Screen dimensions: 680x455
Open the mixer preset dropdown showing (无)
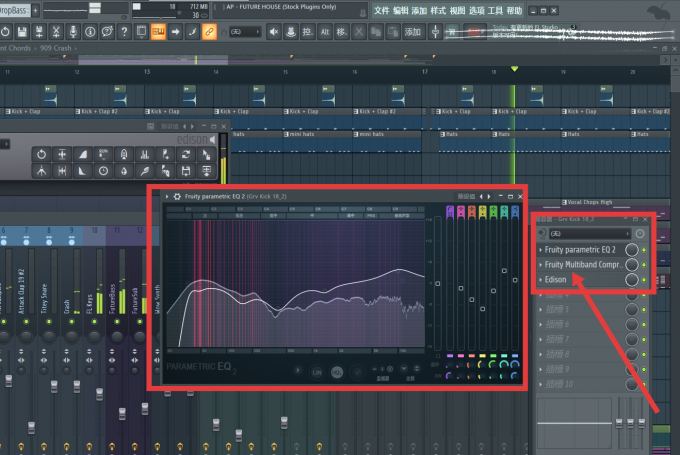coord(590,234)
